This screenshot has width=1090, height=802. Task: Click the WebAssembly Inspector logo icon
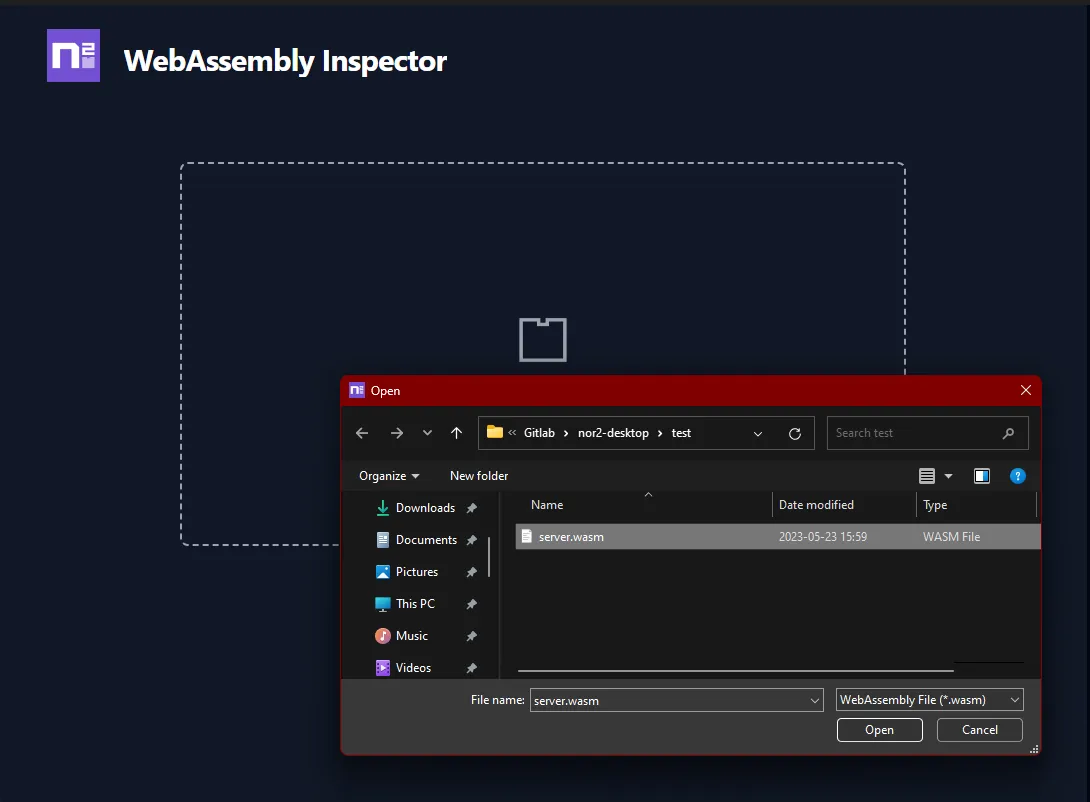(73, 55)
